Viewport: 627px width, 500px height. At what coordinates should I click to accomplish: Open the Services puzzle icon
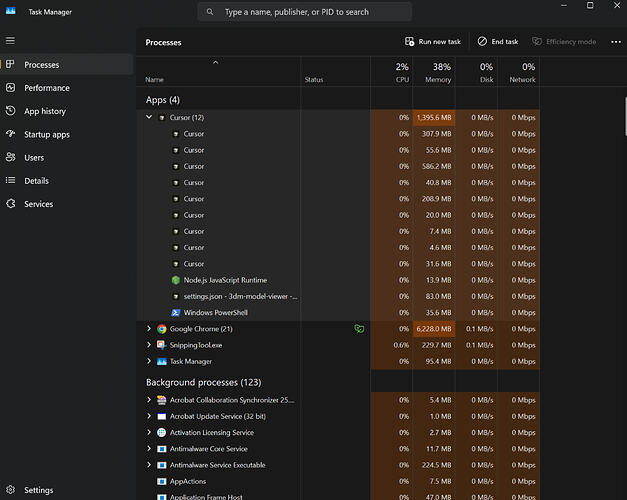pyautogui.click(x=10, y=203)
